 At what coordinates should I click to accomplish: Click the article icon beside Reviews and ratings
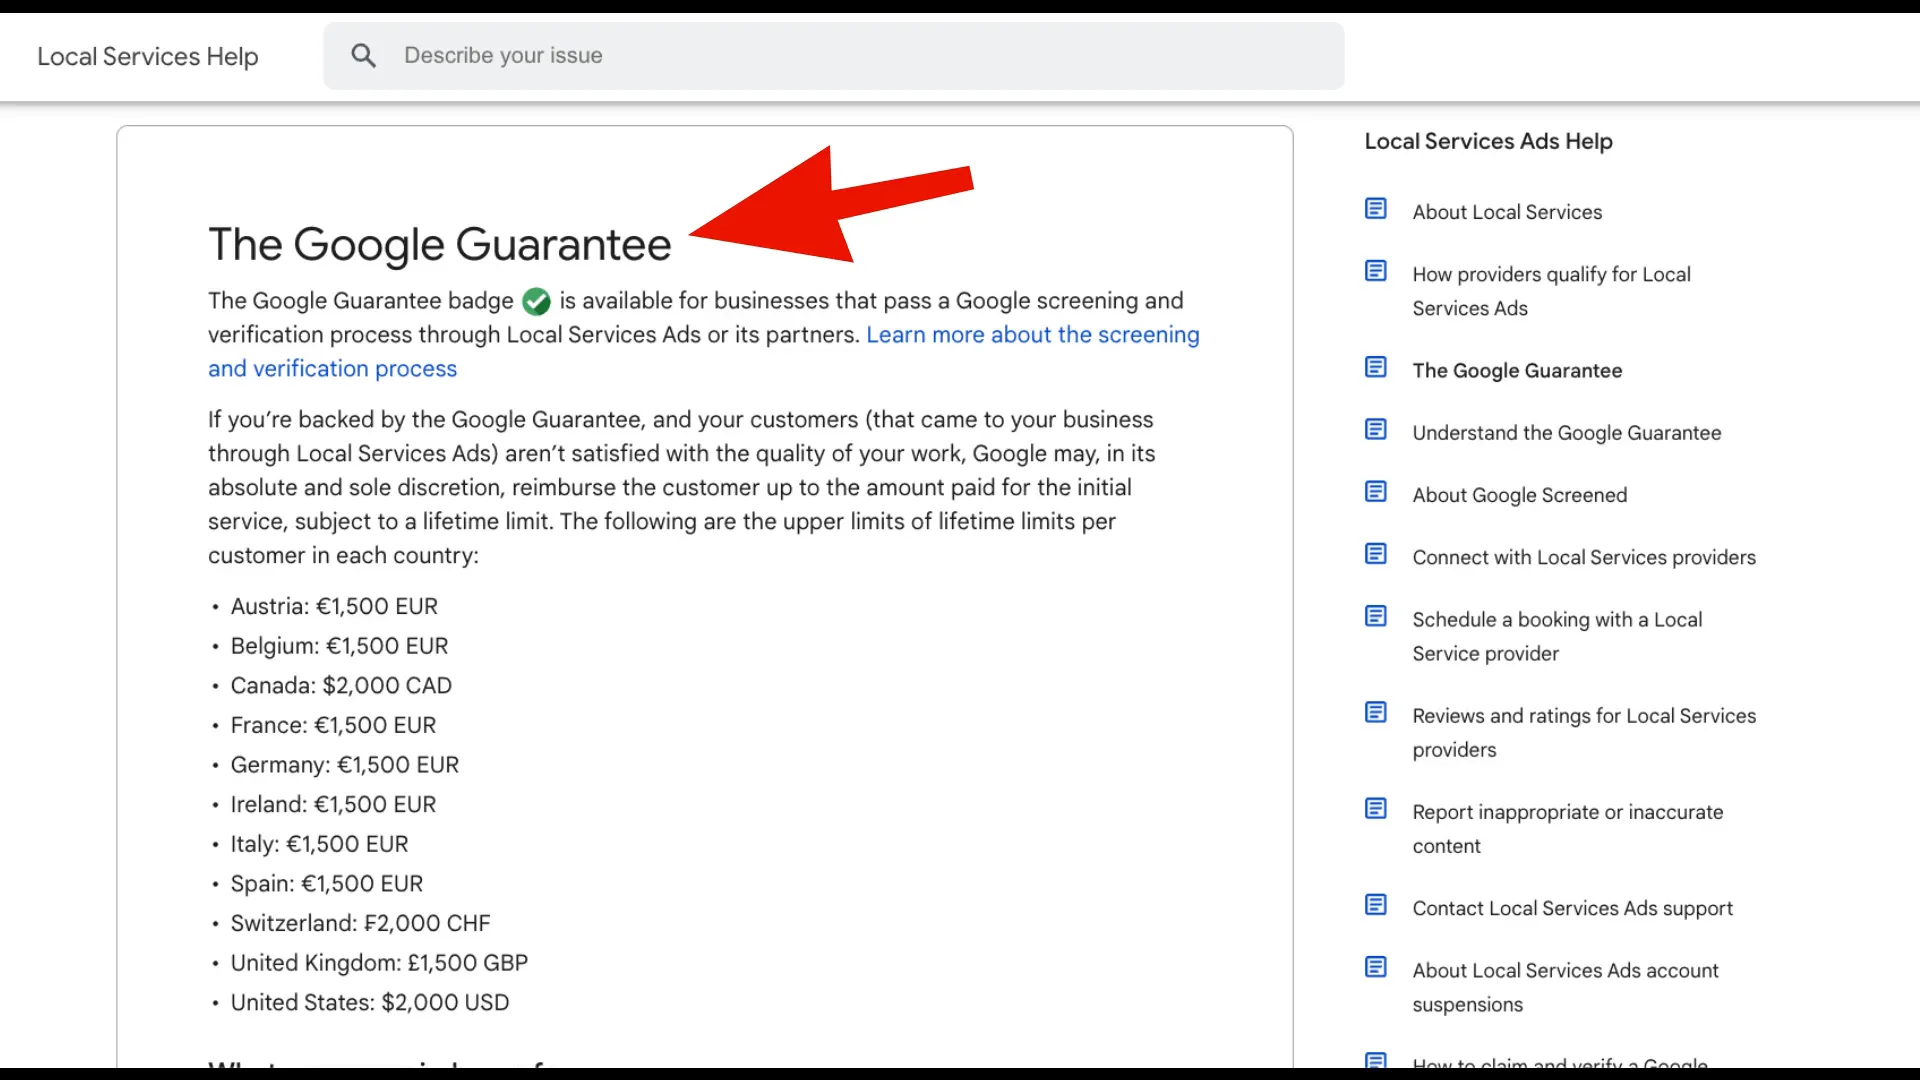tap(1376, 712)
